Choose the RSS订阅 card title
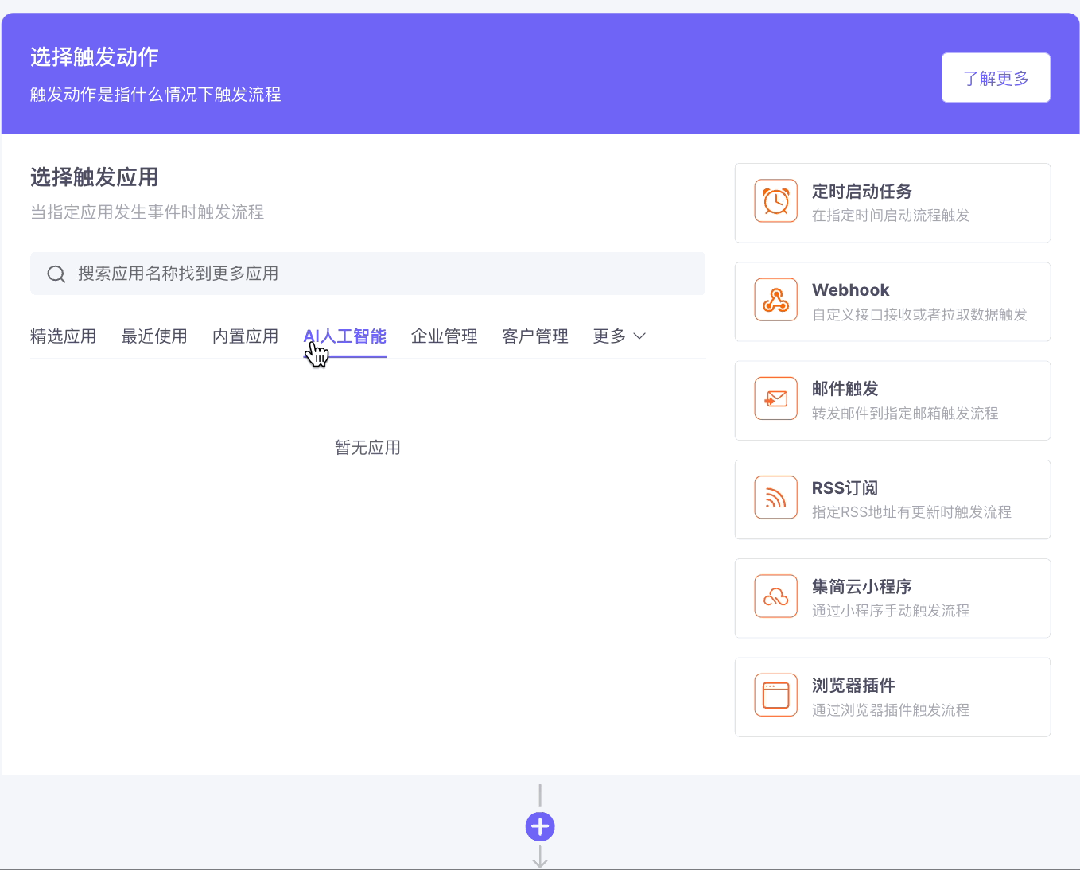 click(845, 488)
